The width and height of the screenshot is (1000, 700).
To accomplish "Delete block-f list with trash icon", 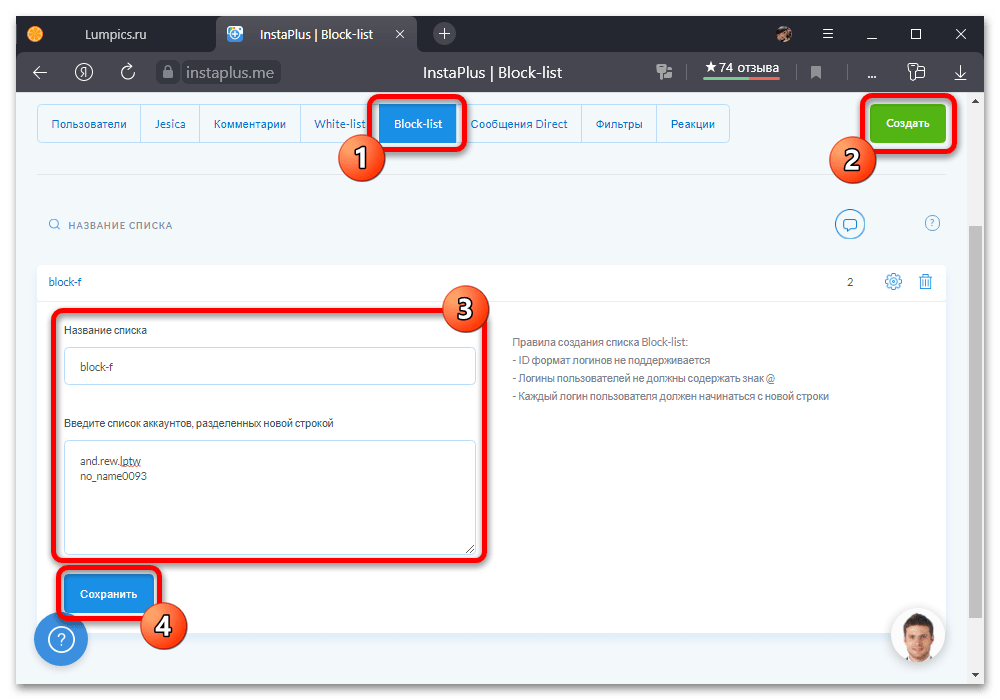I will [925, 282].
